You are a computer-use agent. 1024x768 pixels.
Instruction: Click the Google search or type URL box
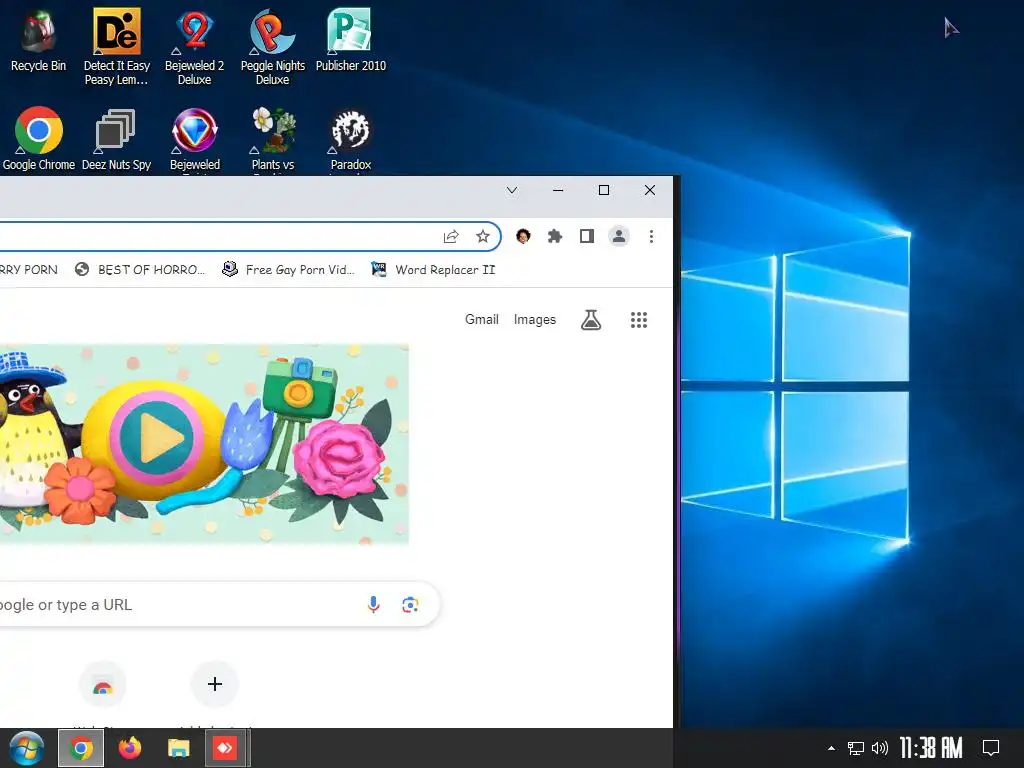(x=219, y=605)
